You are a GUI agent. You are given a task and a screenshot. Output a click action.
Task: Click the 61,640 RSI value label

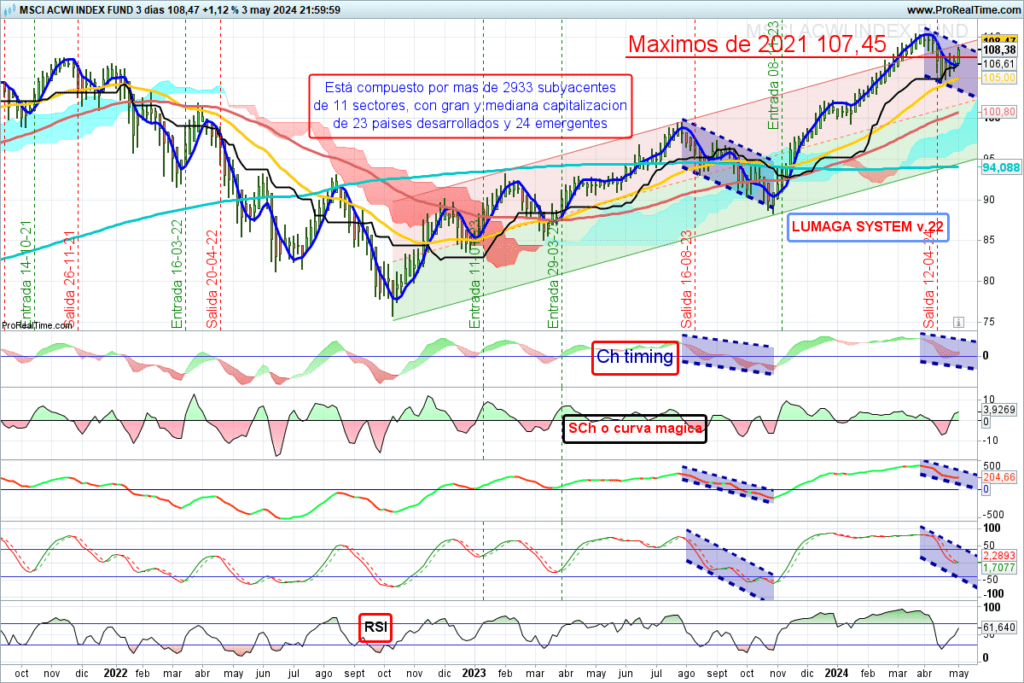coord(999,627)
